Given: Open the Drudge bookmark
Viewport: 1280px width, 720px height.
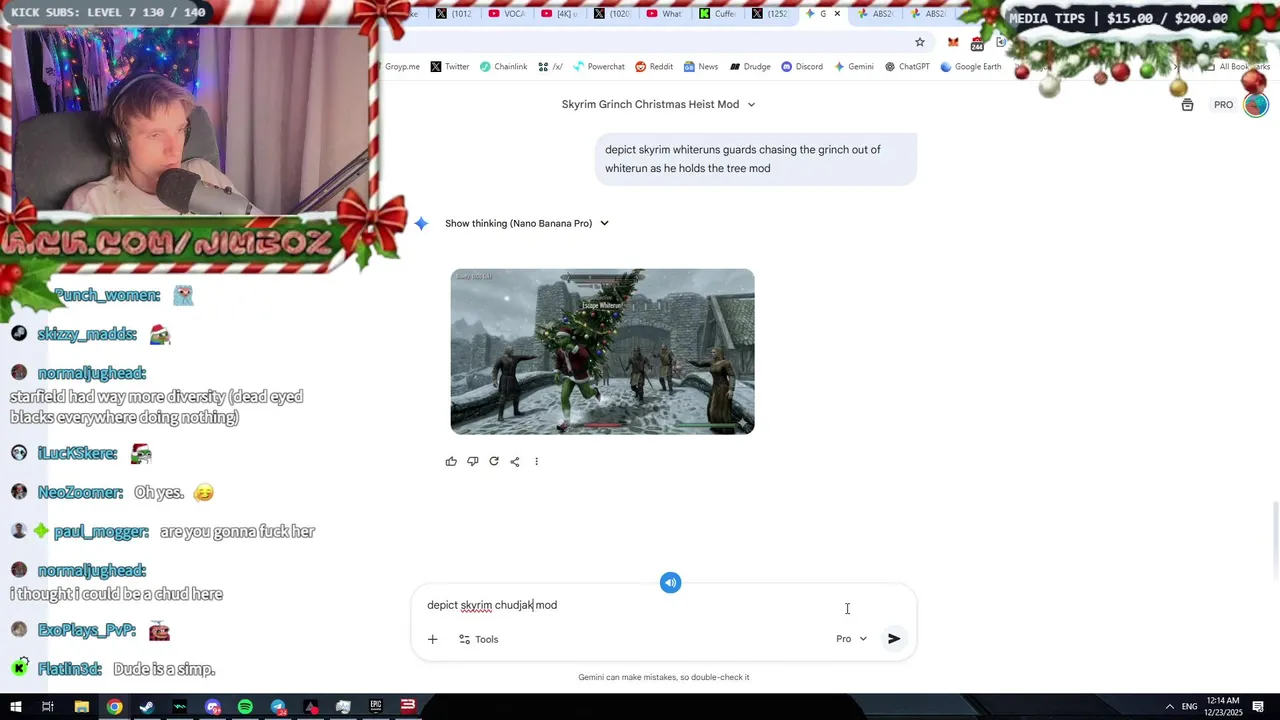Looking at the screenshot, I should click(750, 67).
